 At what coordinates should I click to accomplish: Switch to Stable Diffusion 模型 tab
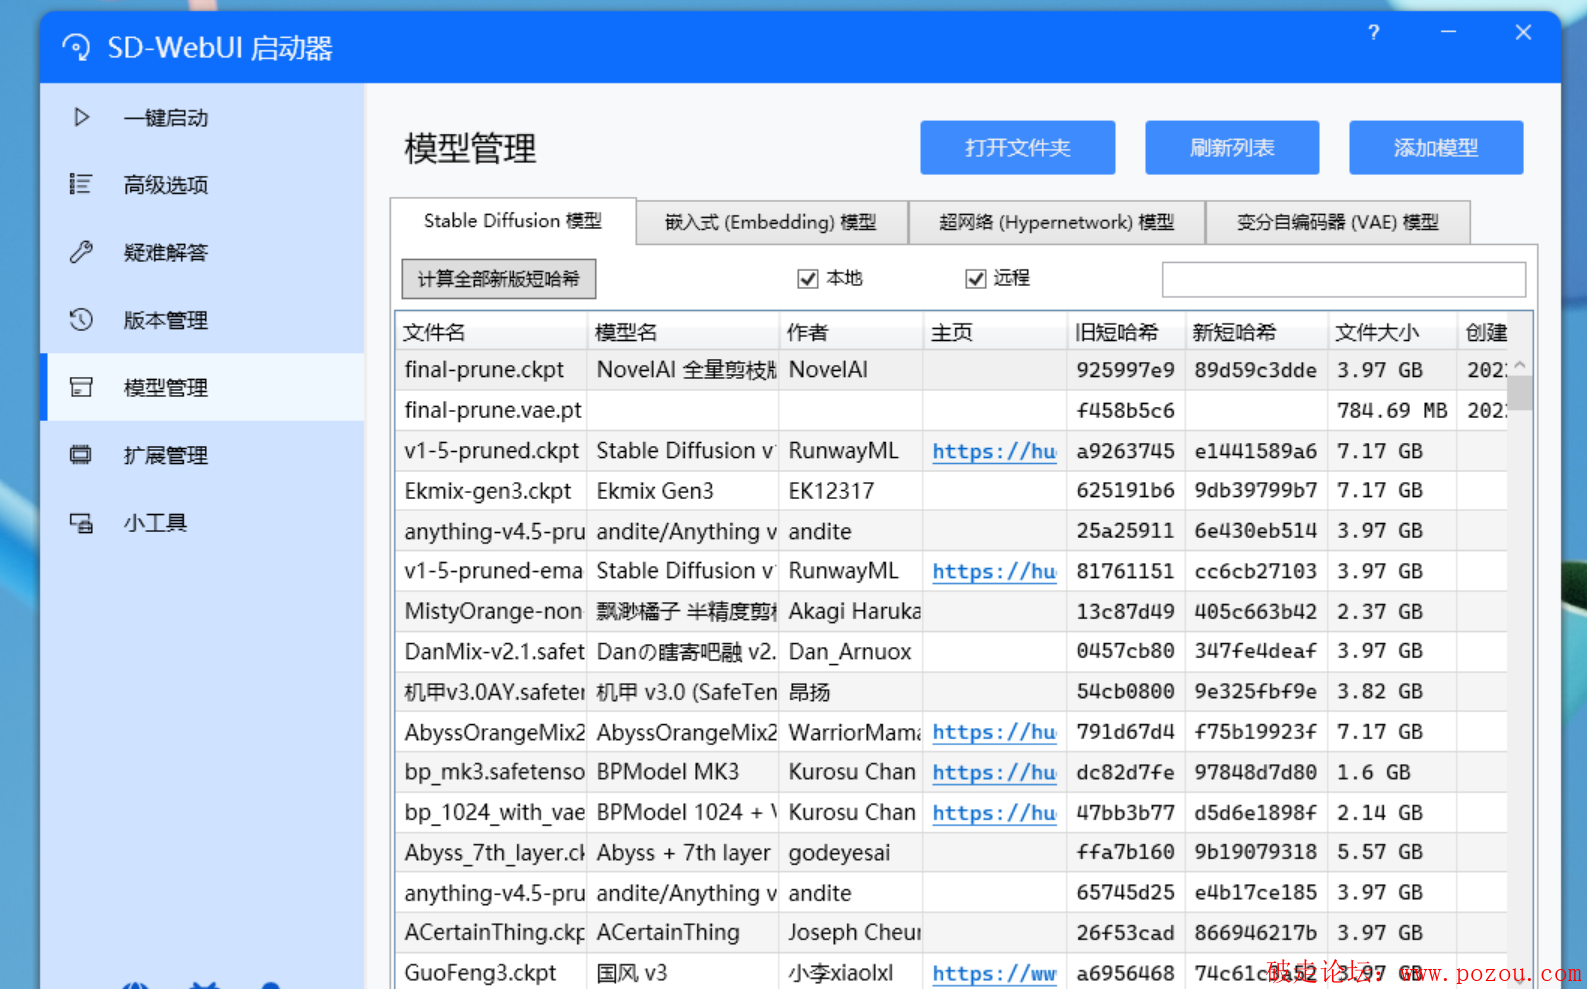coord(513,221)
